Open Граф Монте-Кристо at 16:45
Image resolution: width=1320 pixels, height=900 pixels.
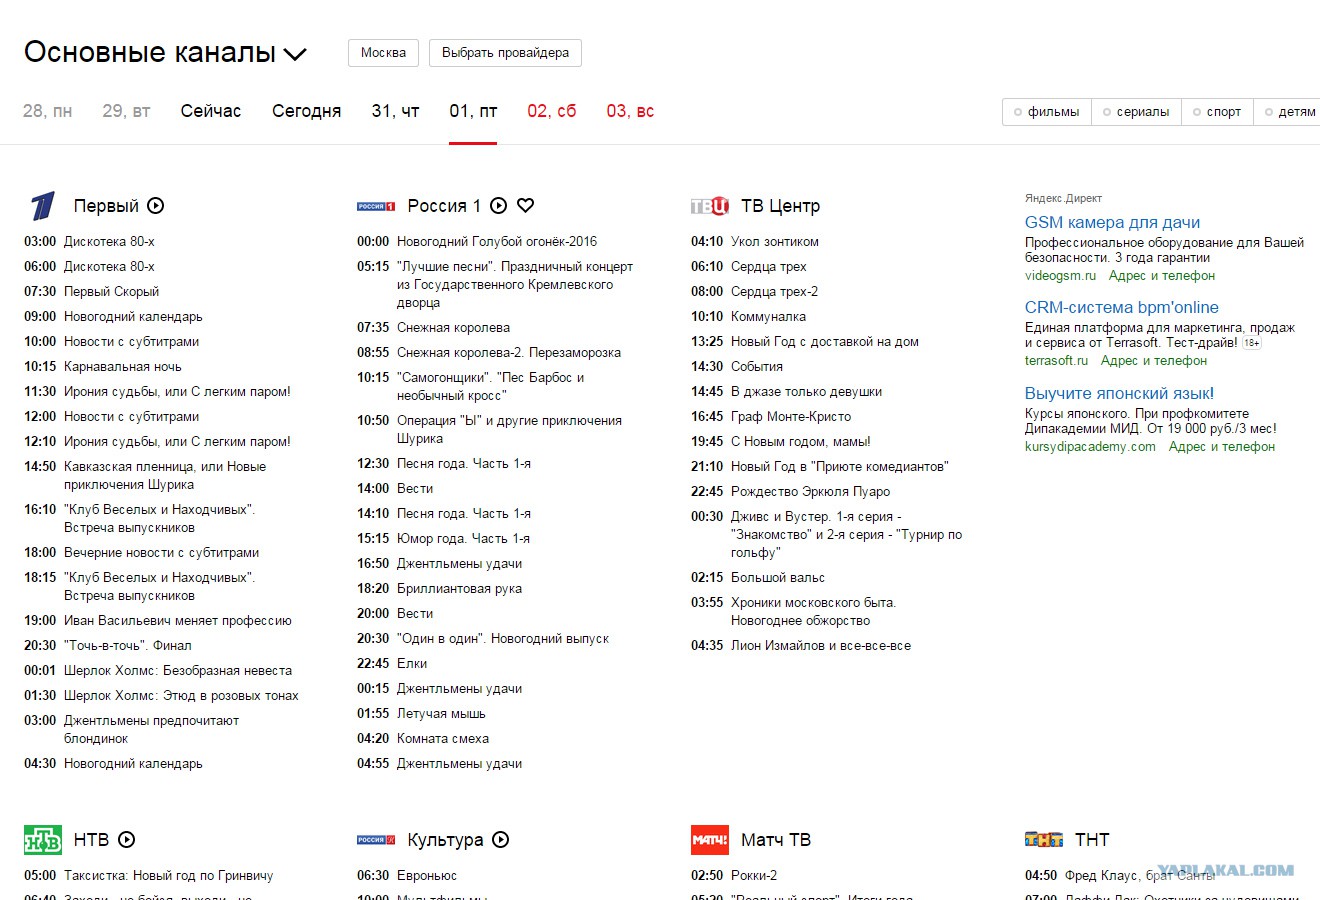(x=791, y=417)
